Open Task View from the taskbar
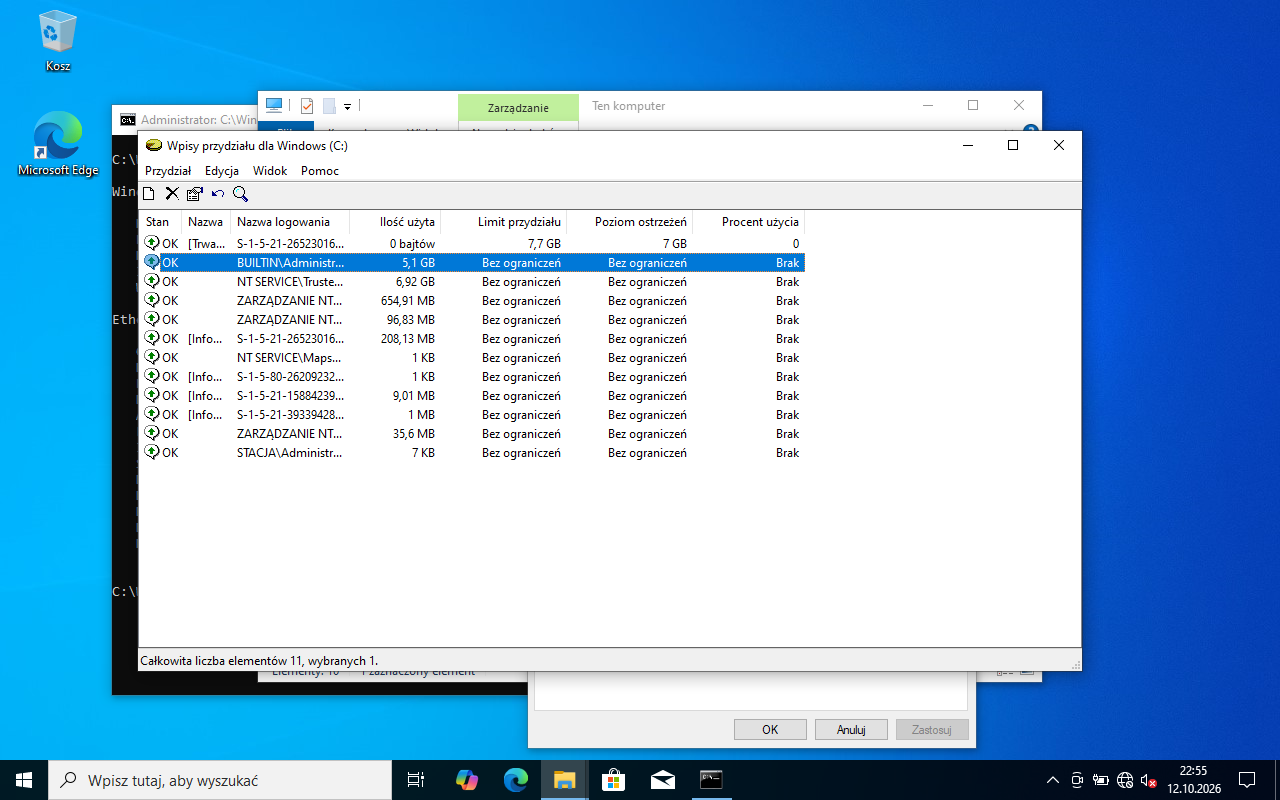Screen dimensions: 1280x800 416,780
